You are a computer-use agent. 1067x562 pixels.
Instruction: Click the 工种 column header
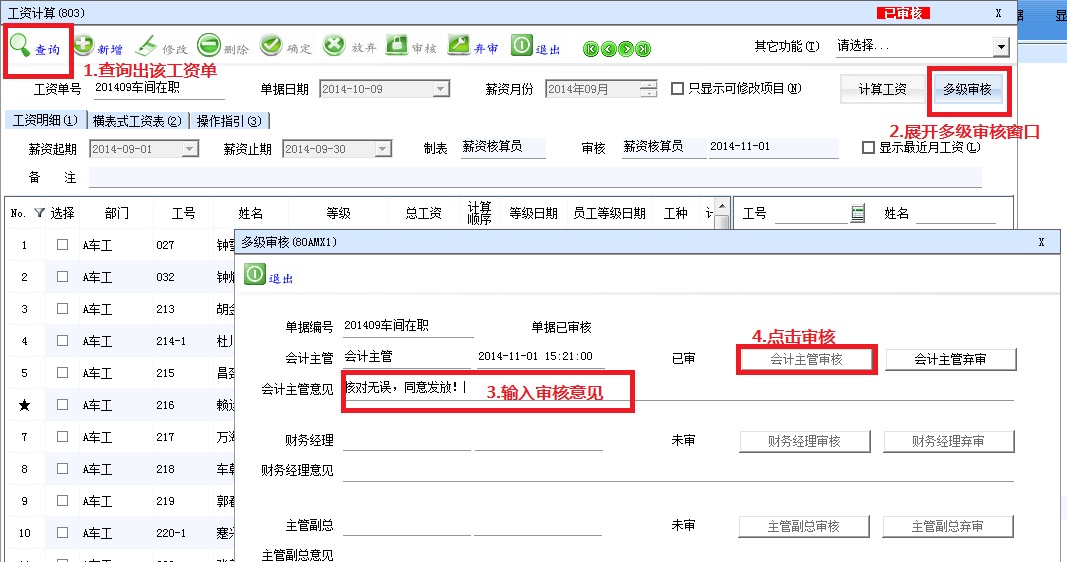coord(676,213)
